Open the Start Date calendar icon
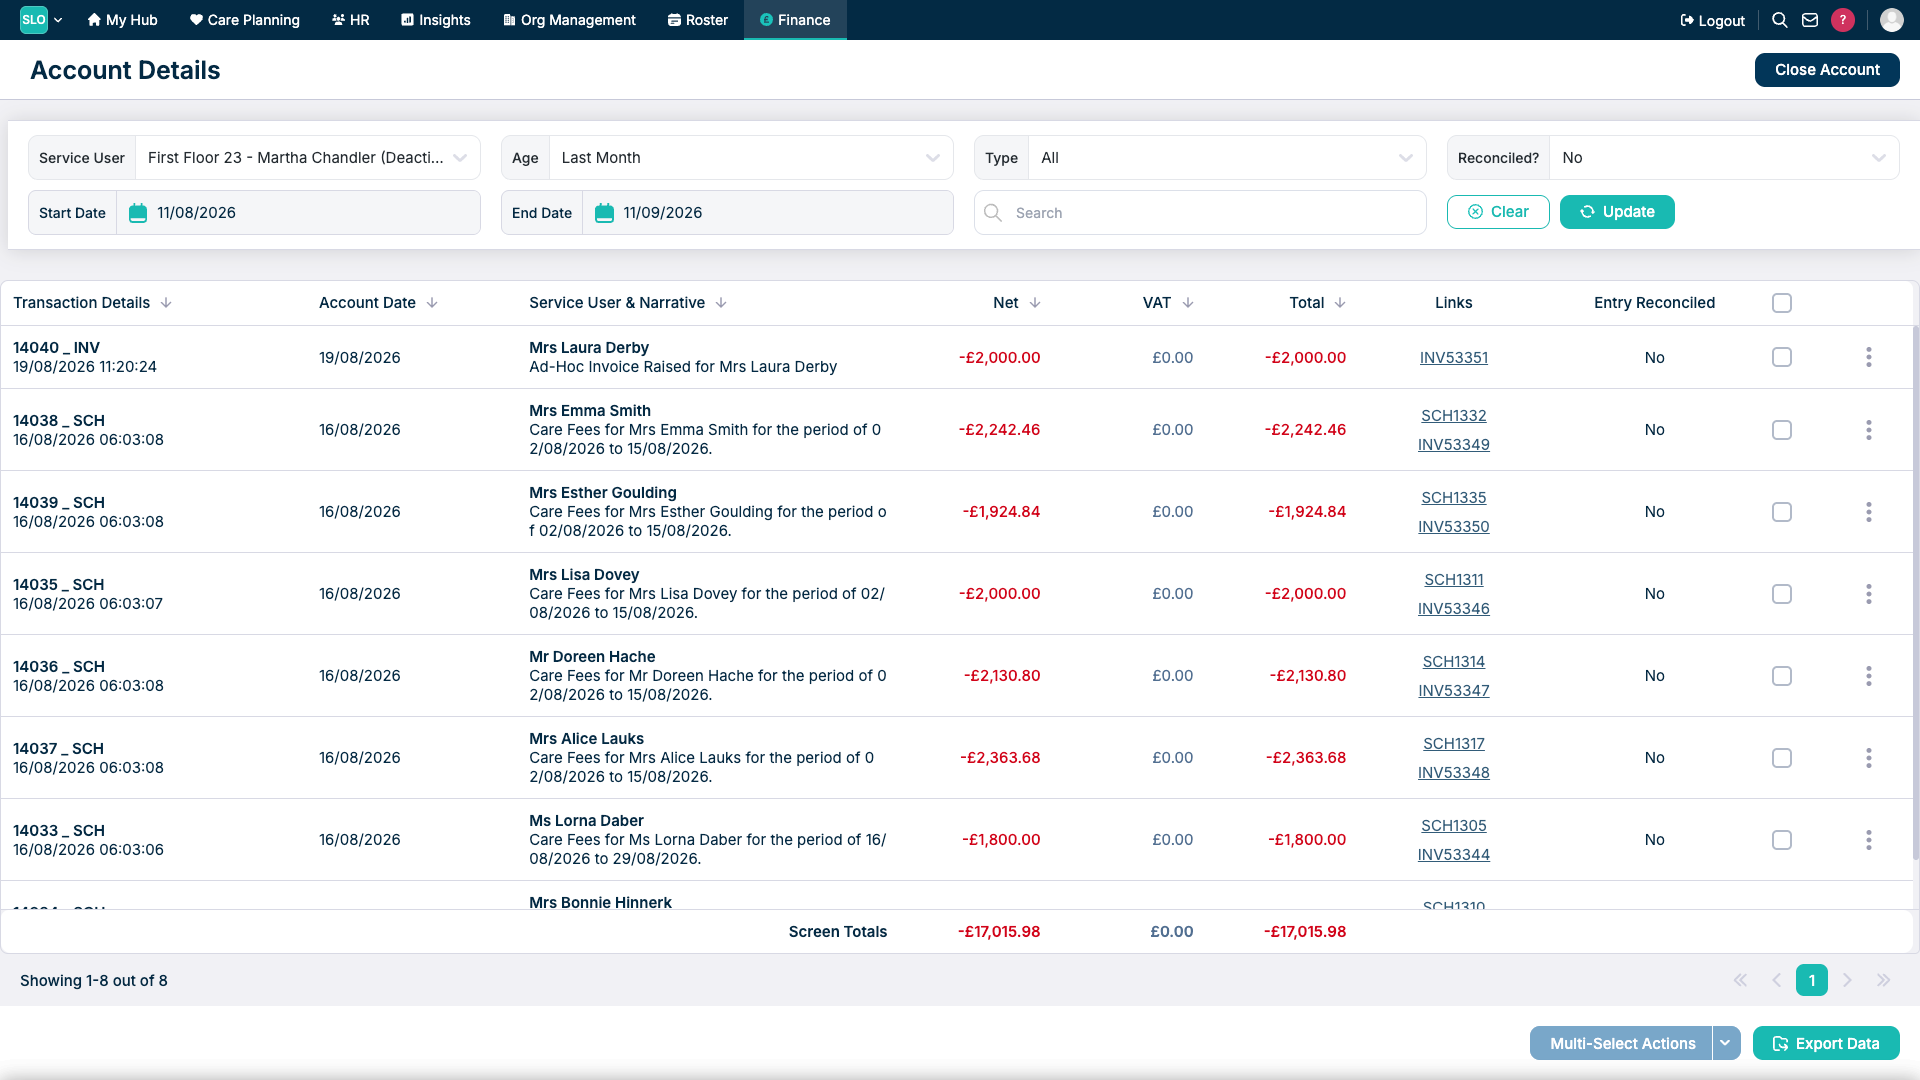The image size is (1920, 1080). tap(138, 213)
